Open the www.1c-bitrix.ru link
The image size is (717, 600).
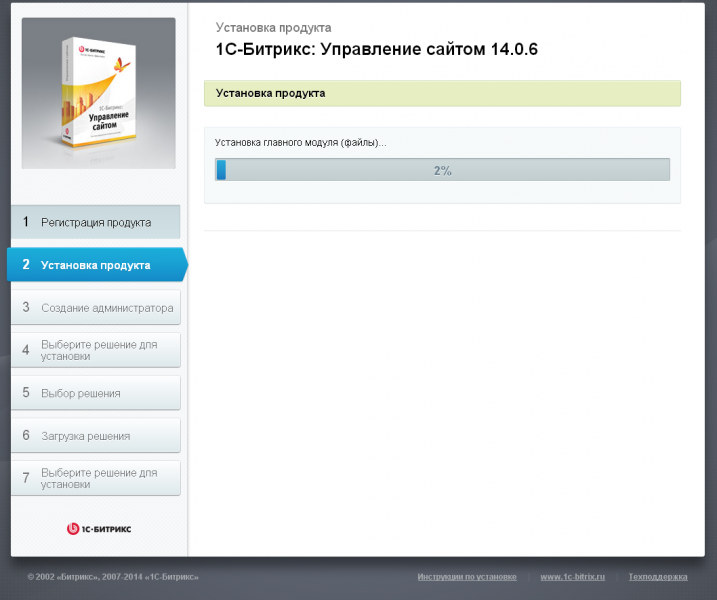click(x=573, y=577)
